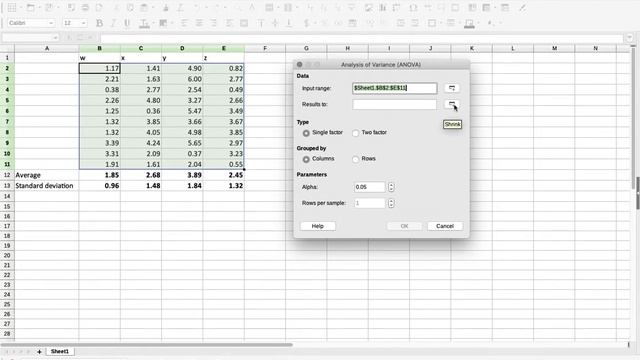This screenshot has width=640, height=360.
Task: Click the Insert Special Character icon
Action: tap(413, 7)
